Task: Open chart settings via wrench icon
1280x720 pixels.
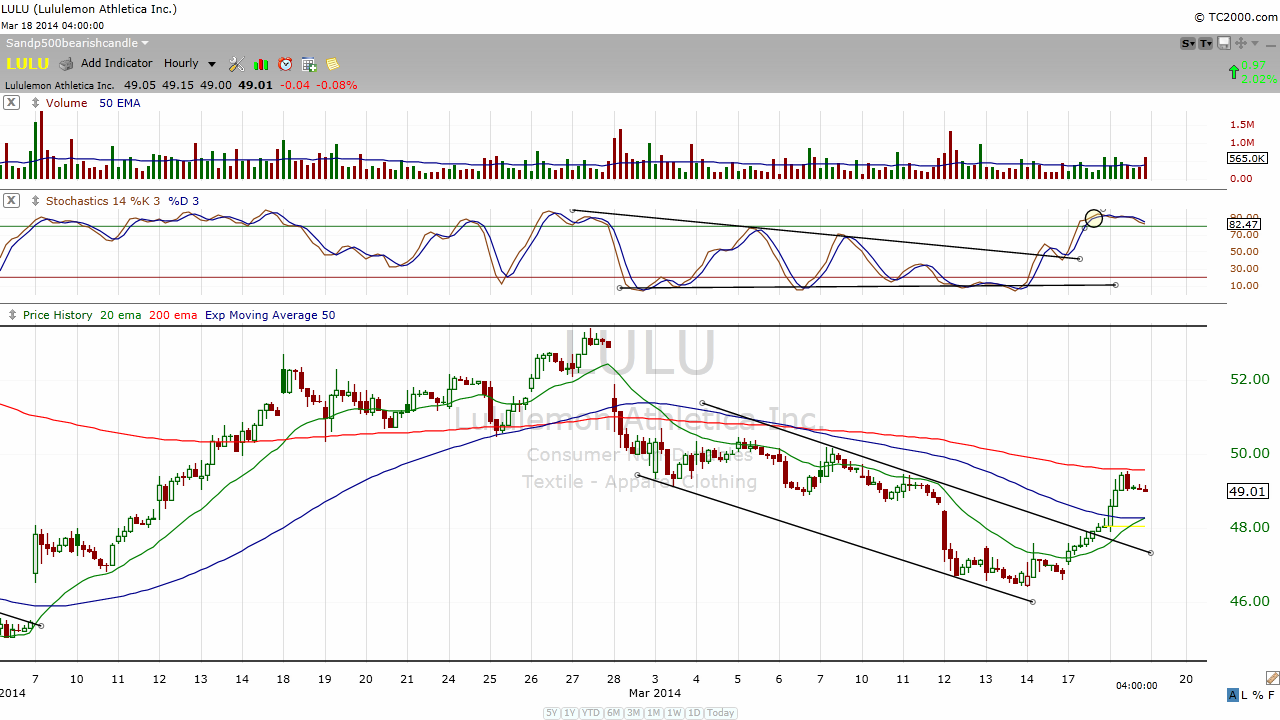Action: click(x=236, y=64)
